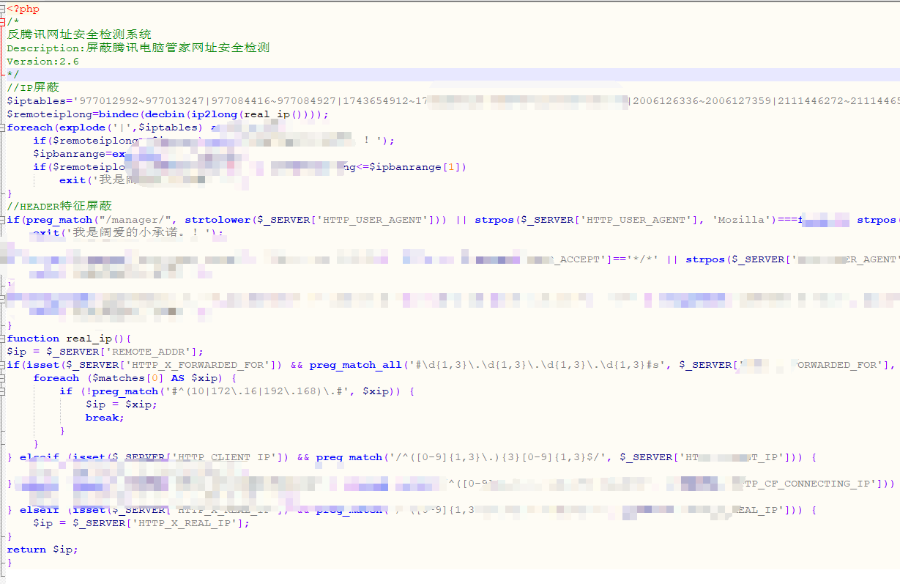Collapse the if(isset HTTP_X_FORWARDED_FOR fold marker

pyautogui.click(x=2, y=365)
